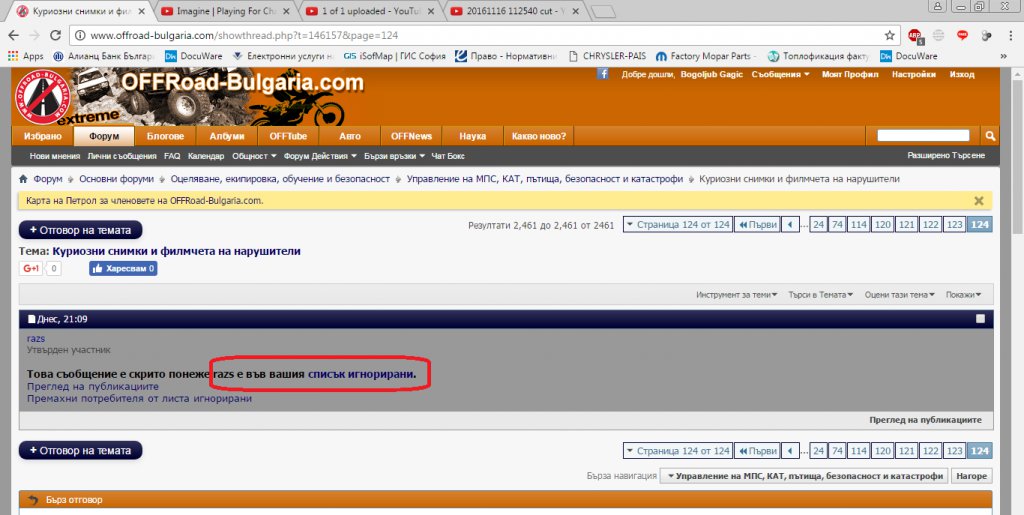Open Основни форуми breadcrumb link

point(116,179)
